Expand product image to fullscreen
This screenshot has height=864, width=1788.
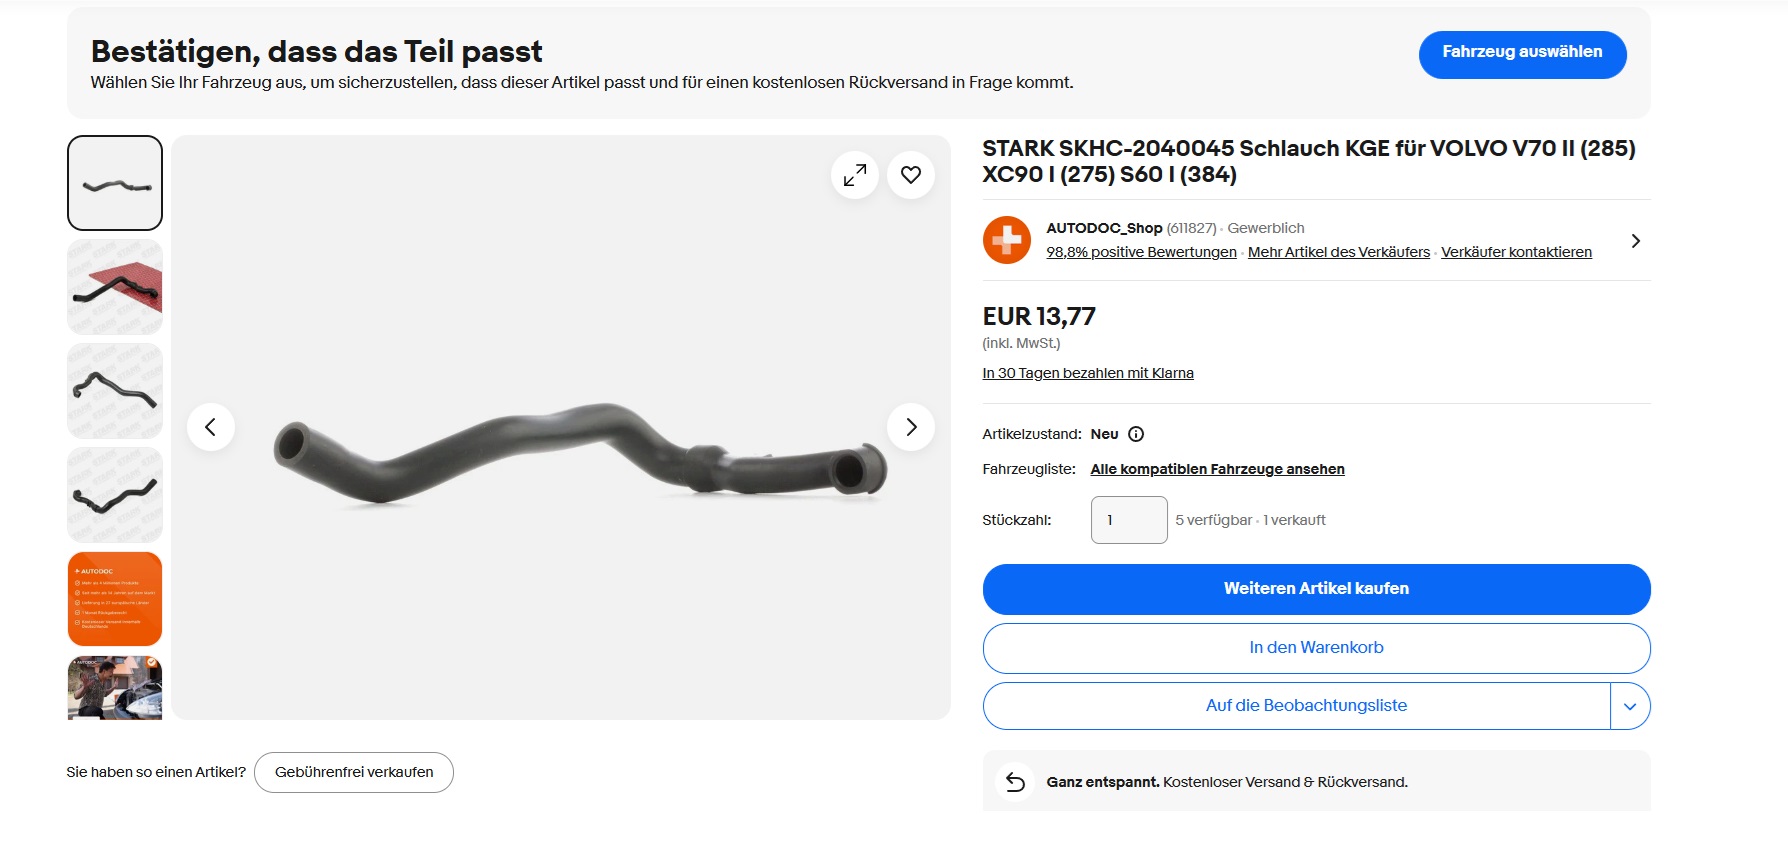click(855, 176)
